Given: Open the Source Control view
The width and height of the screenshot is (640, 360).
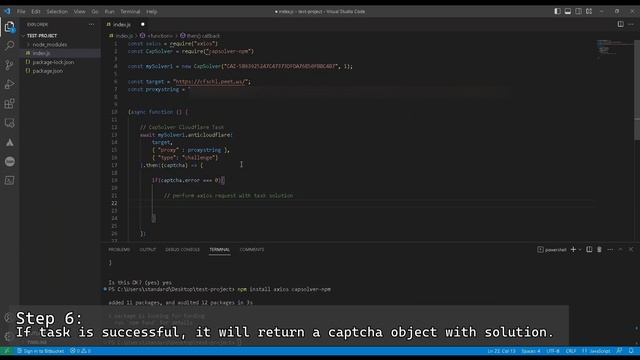Looking at the screenshot, I should [9, 64].
